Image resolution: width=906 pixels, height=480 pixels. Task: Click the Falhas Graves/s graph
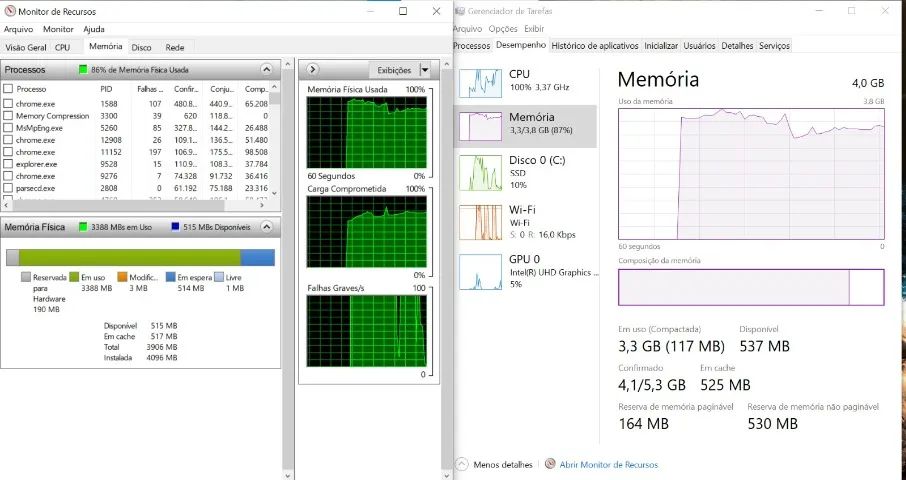[x=367, y=331]
